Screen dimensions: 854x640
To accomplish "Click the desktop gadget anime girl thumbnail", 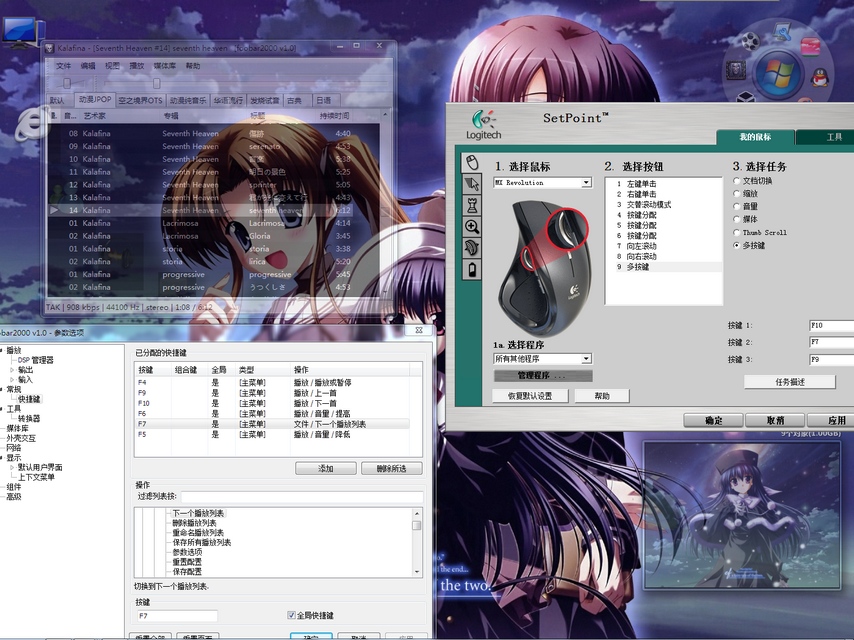I will tap(742, 515).
